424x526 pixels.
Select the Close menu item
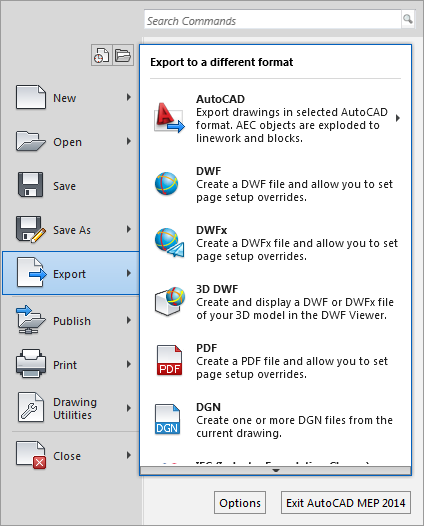click(x=71, y=456)
